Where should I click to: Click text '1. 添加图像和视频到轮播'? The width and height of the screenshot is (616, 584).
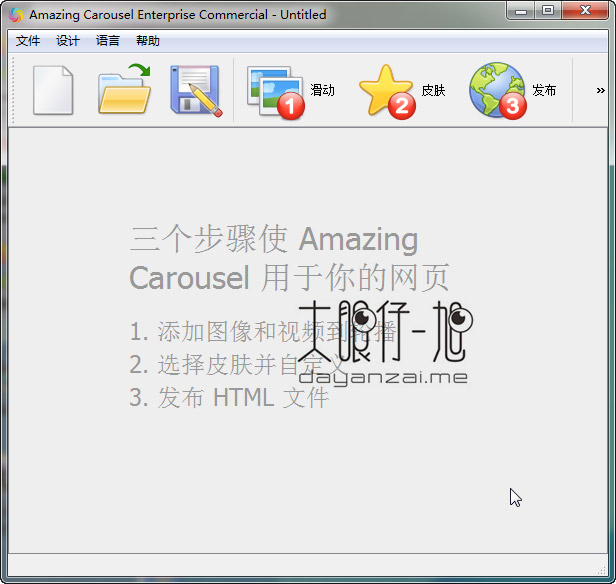pyautogui.click(x=263, y=332)
